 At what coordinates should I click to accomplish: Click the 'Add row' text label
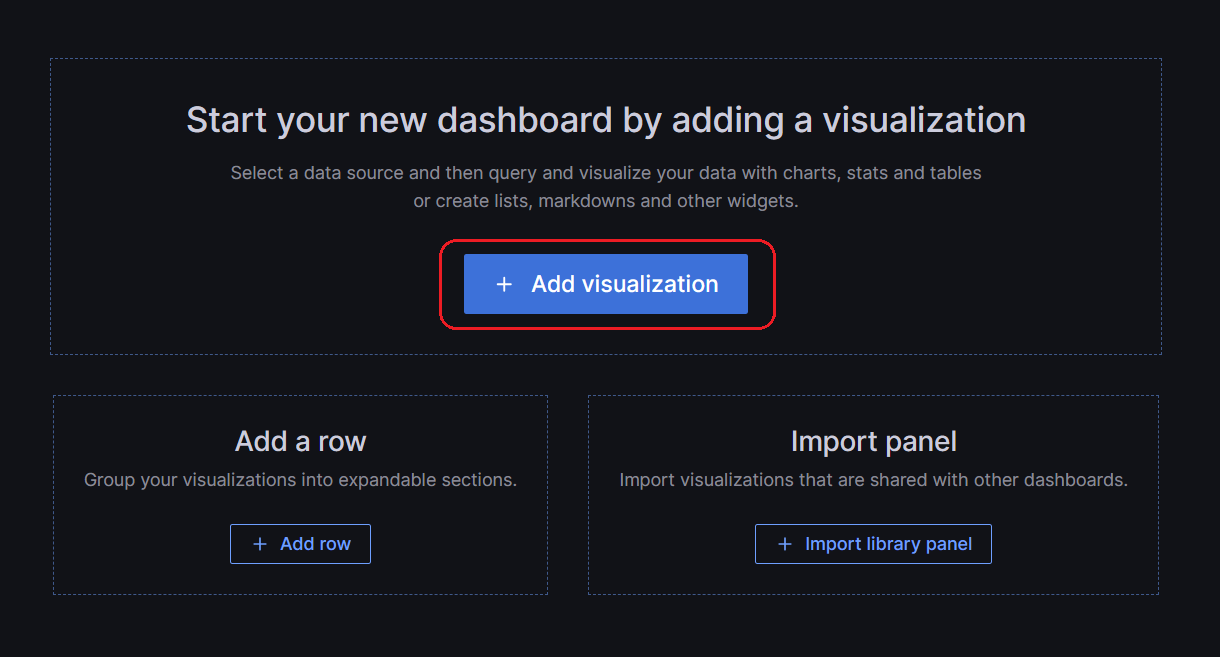pyautogui.click(x=315, y=544)
